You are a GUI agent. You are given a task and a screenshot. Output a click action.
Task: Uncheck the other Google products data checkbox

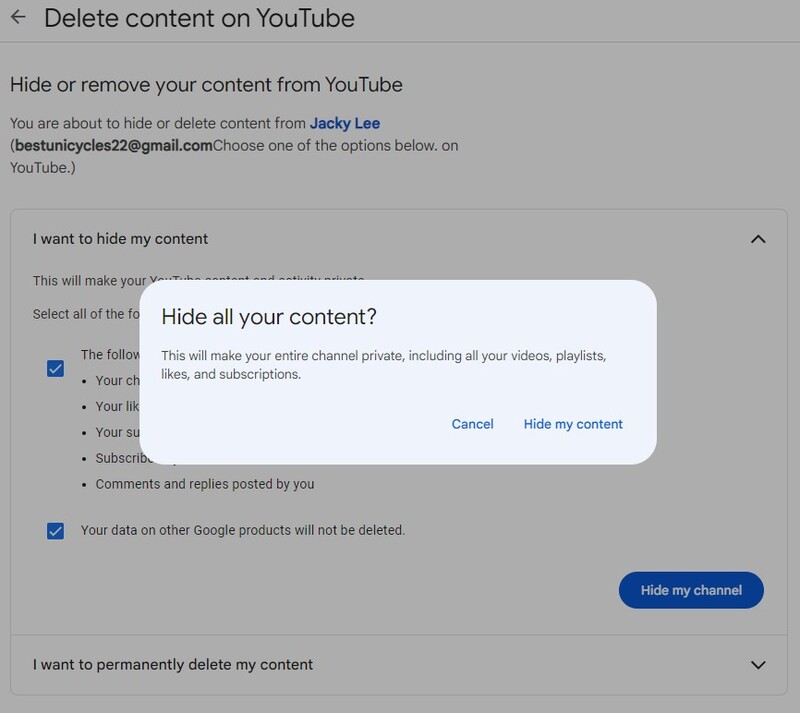[x=56, y=531]
